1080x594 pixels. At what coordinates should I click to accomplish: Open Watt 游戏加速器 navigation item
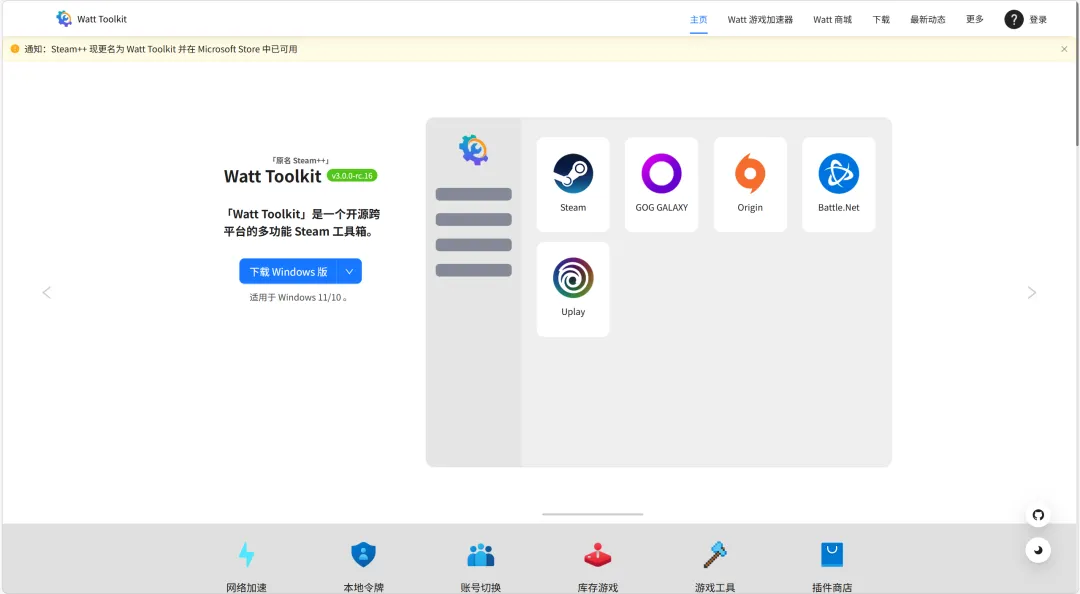pyautogui.click(x=760, y=19)
